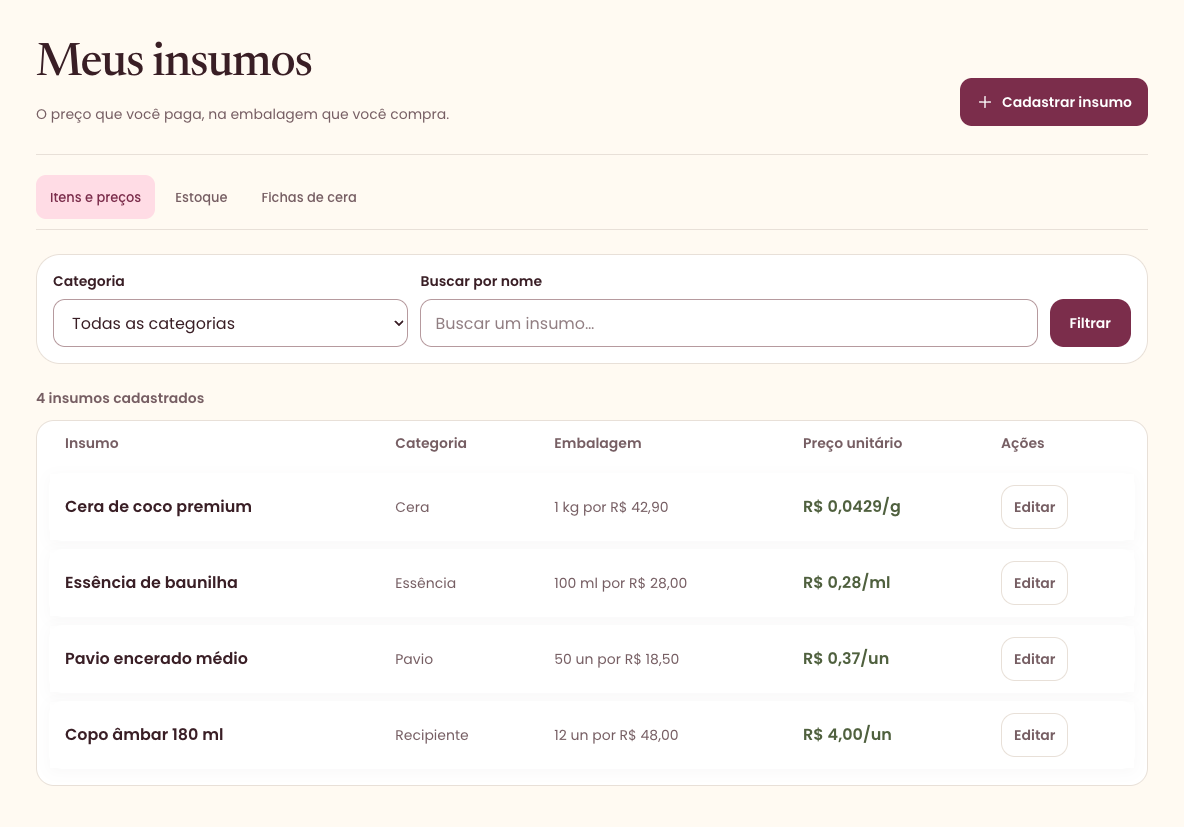Click the plus icon in Cadastrar insumo
Viewport: 1184px width, 827px height.
point(985,102)
